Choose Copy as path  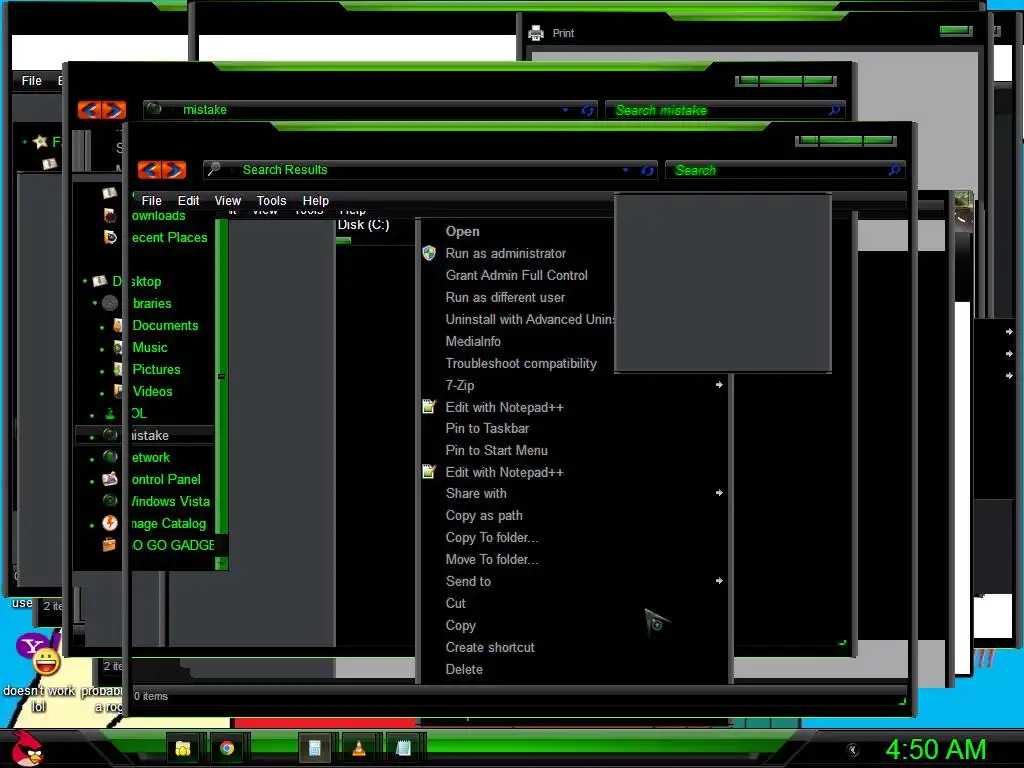(x=484, y=515)
